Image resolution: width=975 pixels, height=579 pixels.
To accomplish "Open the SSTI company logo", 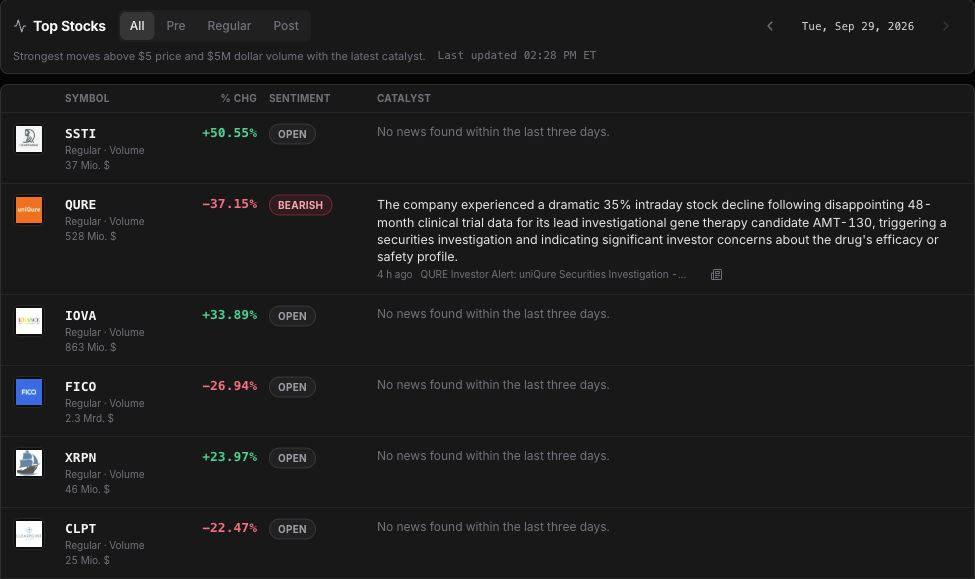I will coord(29,139).
